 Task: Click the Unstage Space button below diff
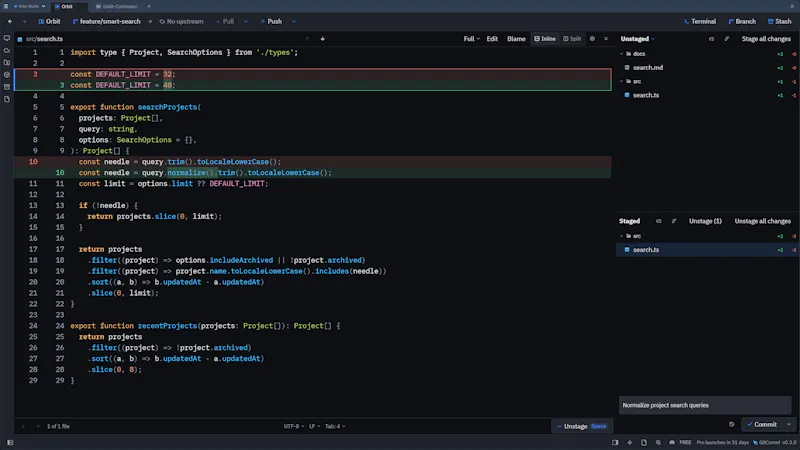(x=582, y=426)
